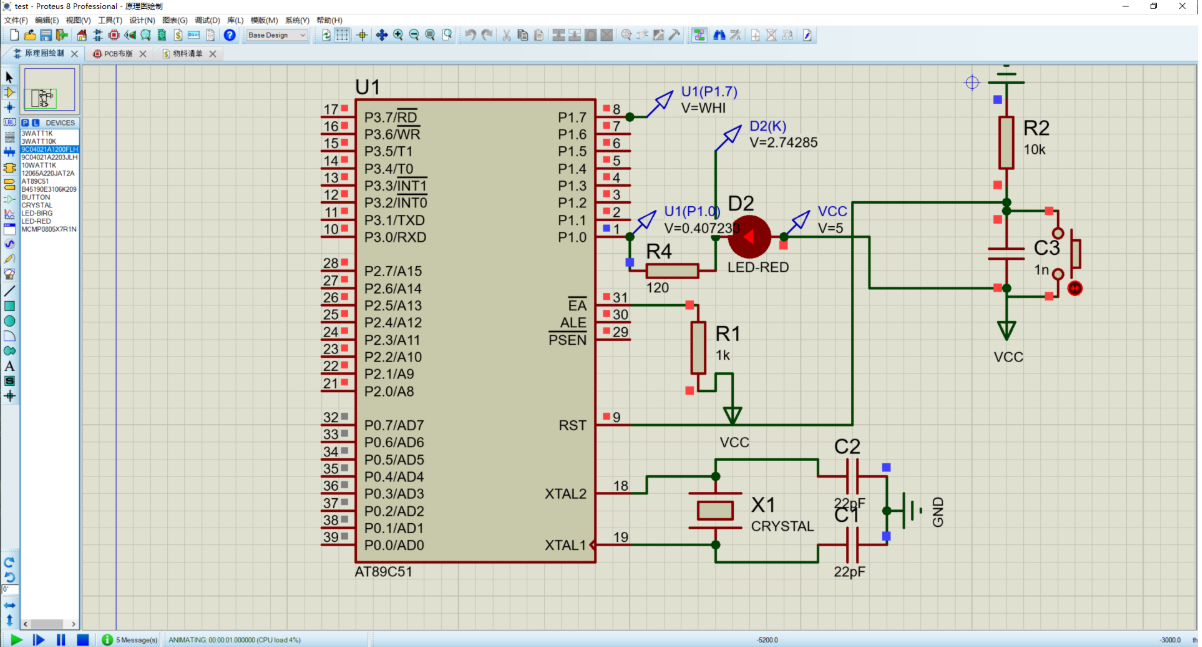Click the Undo arrow icon
This screenshot has width=1202, height=647.
470,35
